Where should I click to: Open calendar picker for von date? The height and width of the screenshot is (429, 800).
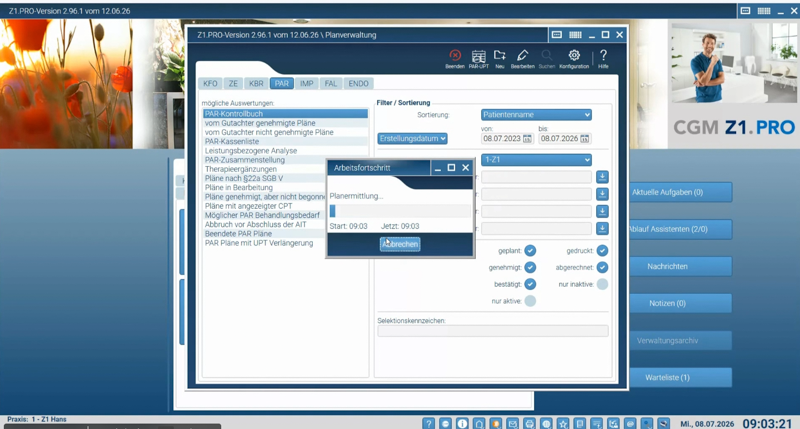click(527, 139)
